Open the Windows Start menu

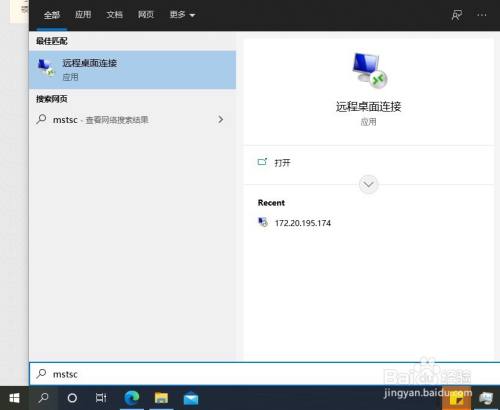click(x=14, y=398)
